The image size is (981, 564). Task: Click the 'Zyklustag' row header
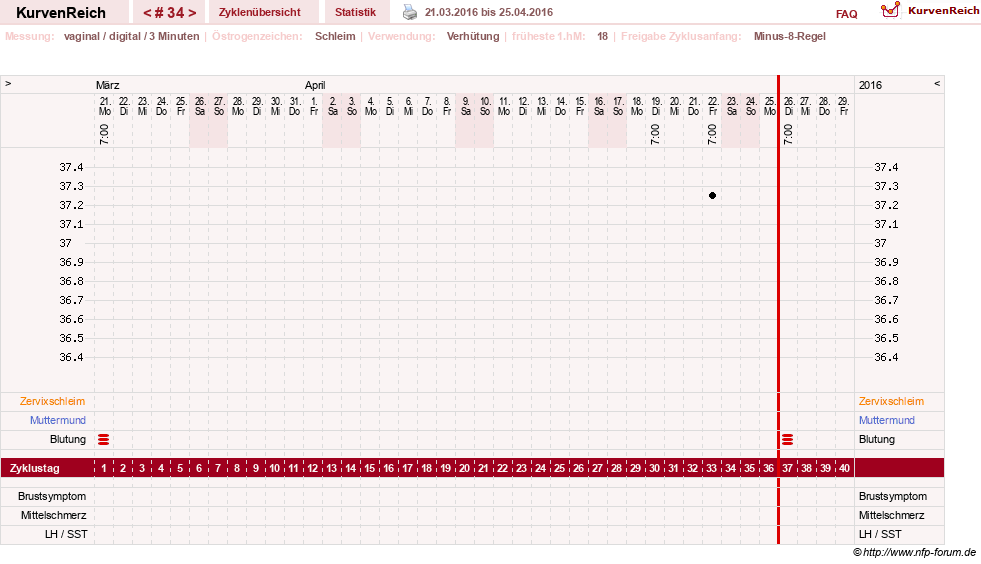click(34, 468)
